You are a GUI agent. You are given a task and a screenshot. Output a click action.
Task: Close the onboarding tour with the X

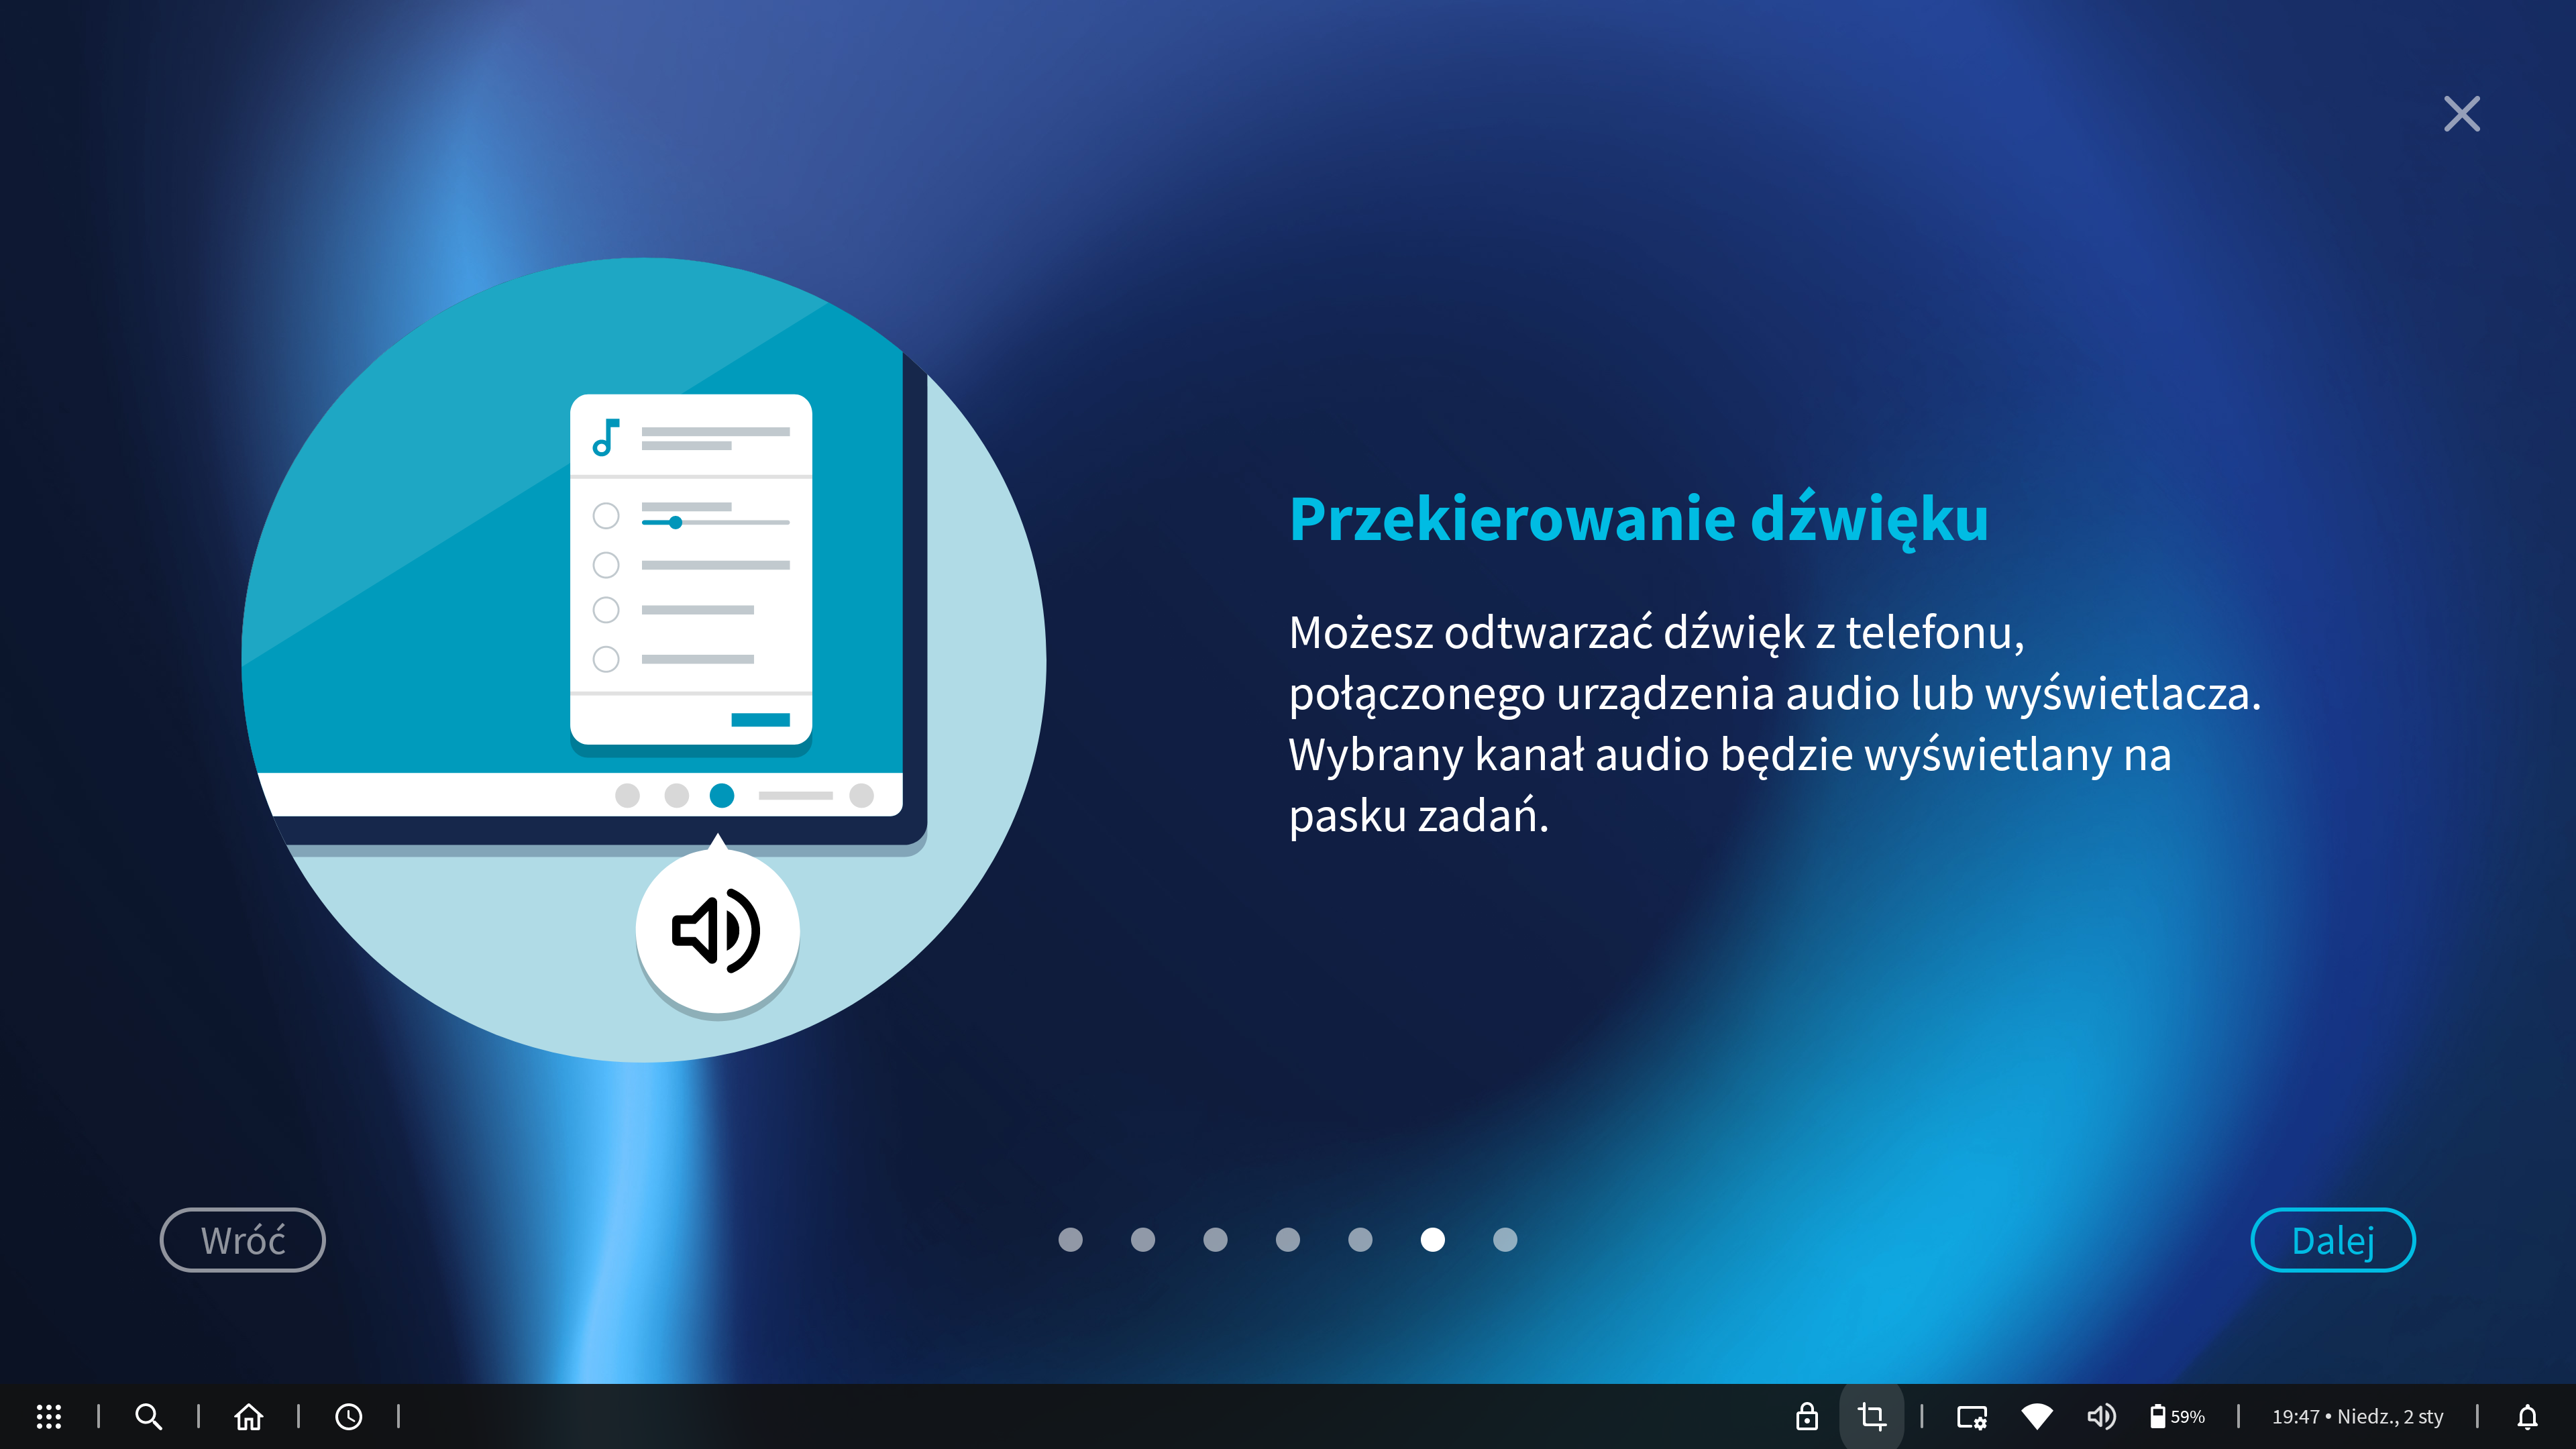coord(2461,114)
